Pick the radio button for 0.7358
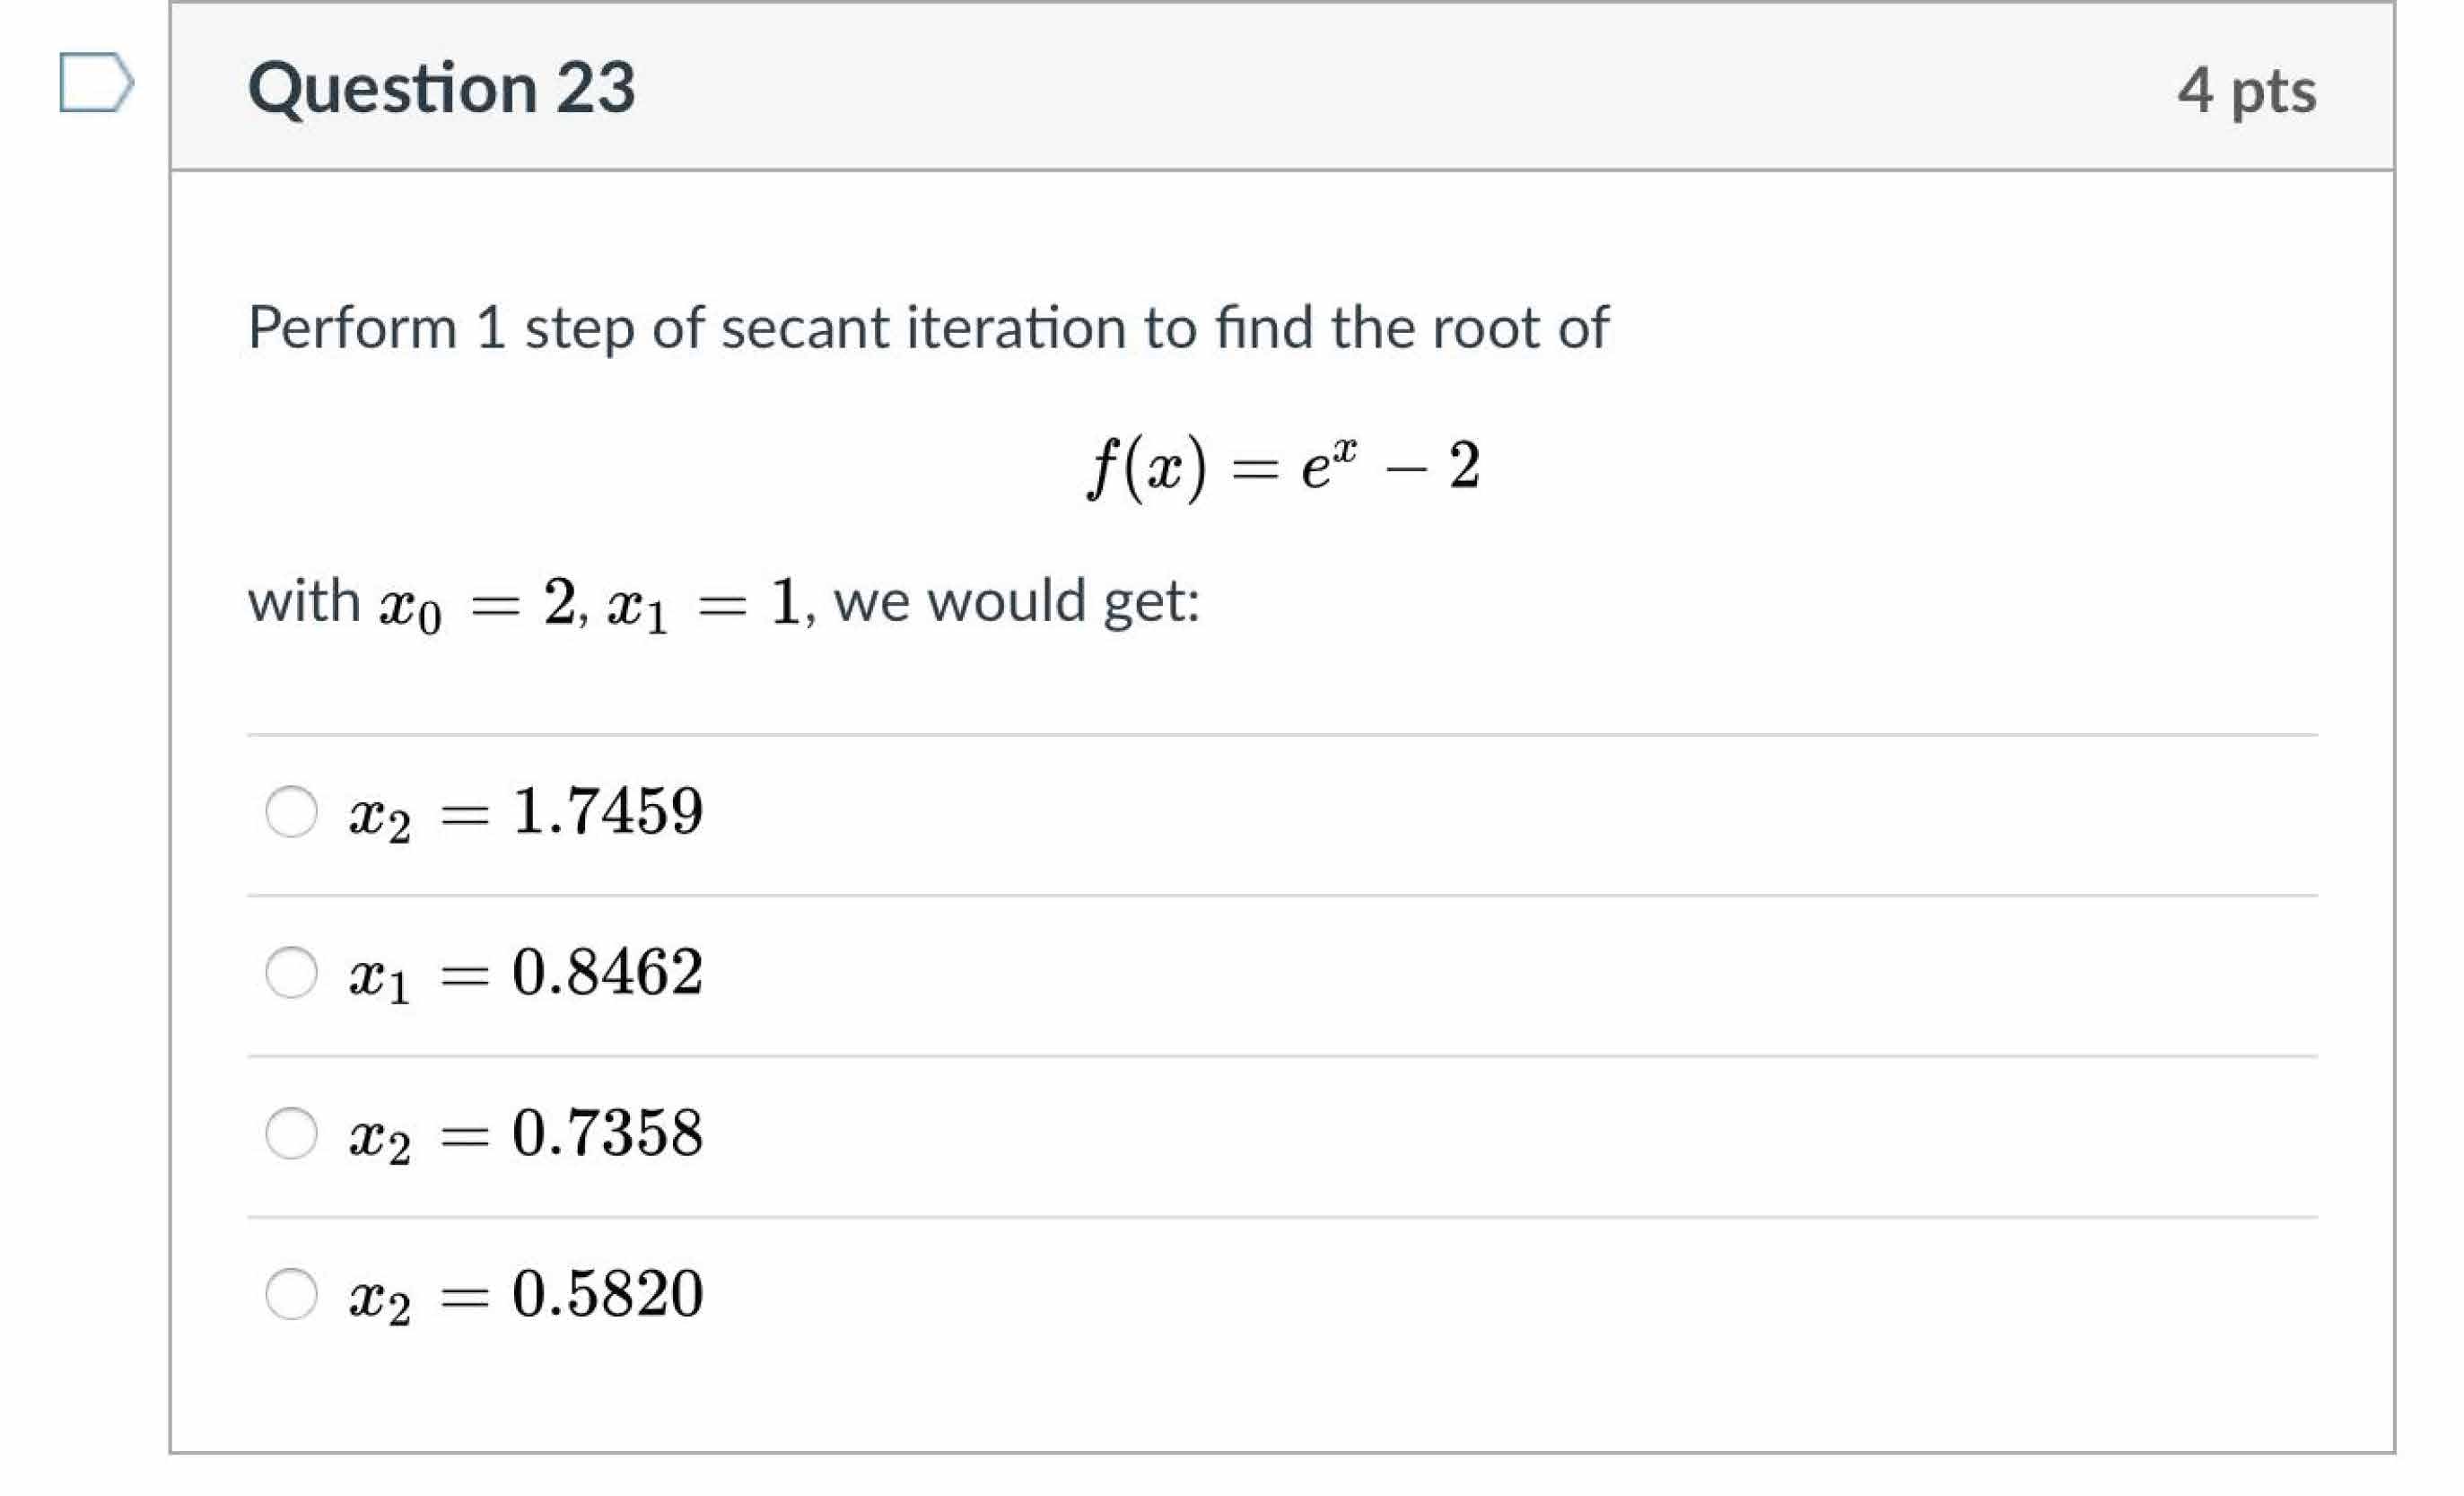The image size is (2464, 1496). (291, 1133)
